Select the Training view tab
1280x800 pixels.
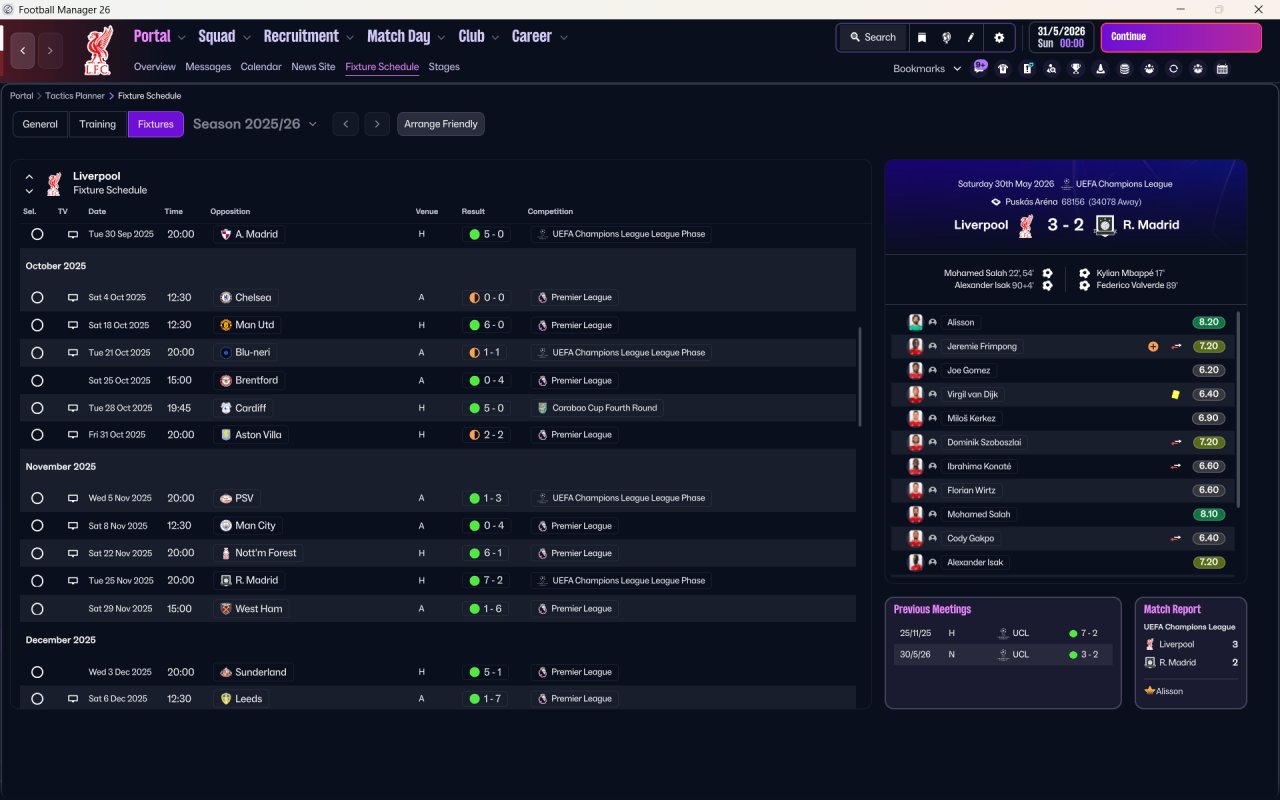[98, 124]
